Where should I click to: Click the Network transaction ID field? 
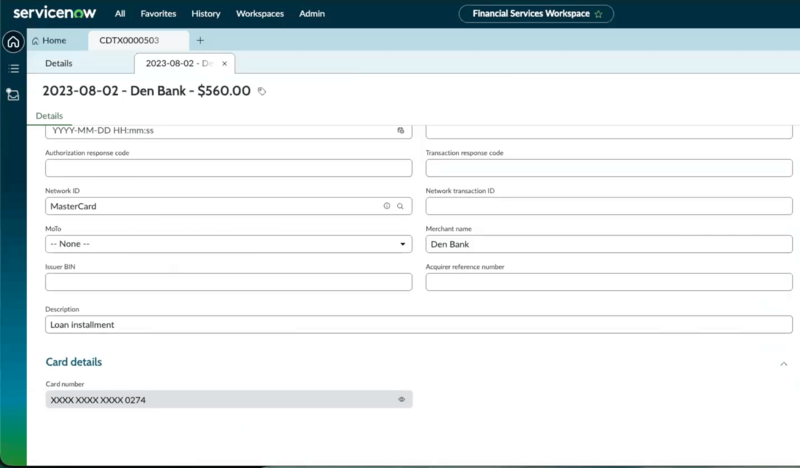coord(609,206)
